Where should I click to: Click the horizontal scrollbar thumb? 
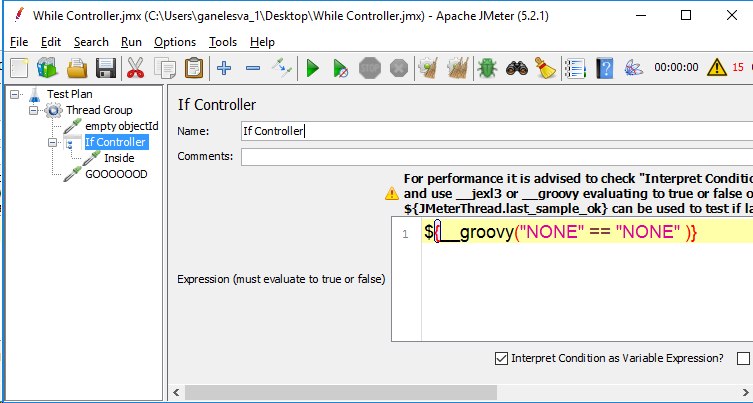tap(341, 392)
